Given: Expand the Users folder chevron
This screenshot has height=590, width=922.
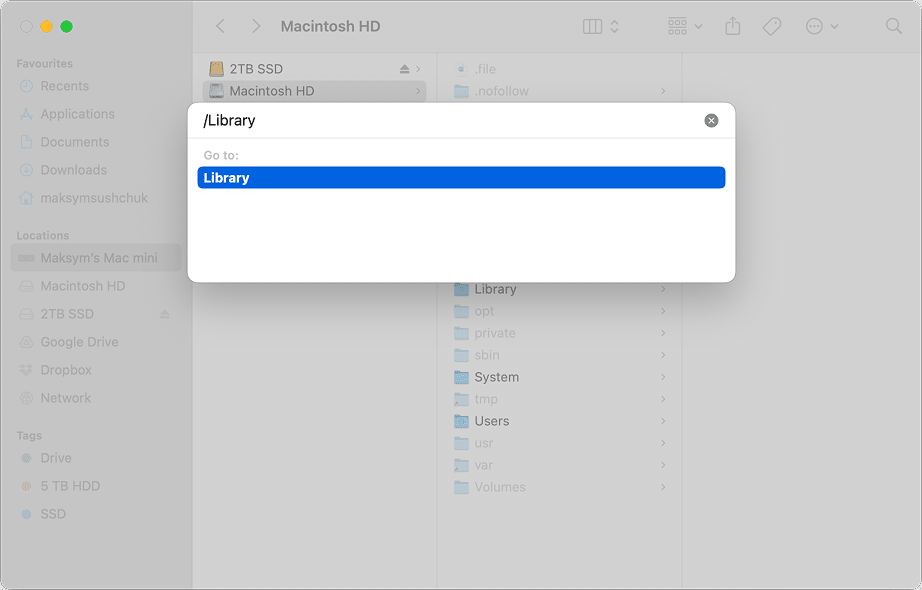Looking at the screenshot, I should [663, 421].
